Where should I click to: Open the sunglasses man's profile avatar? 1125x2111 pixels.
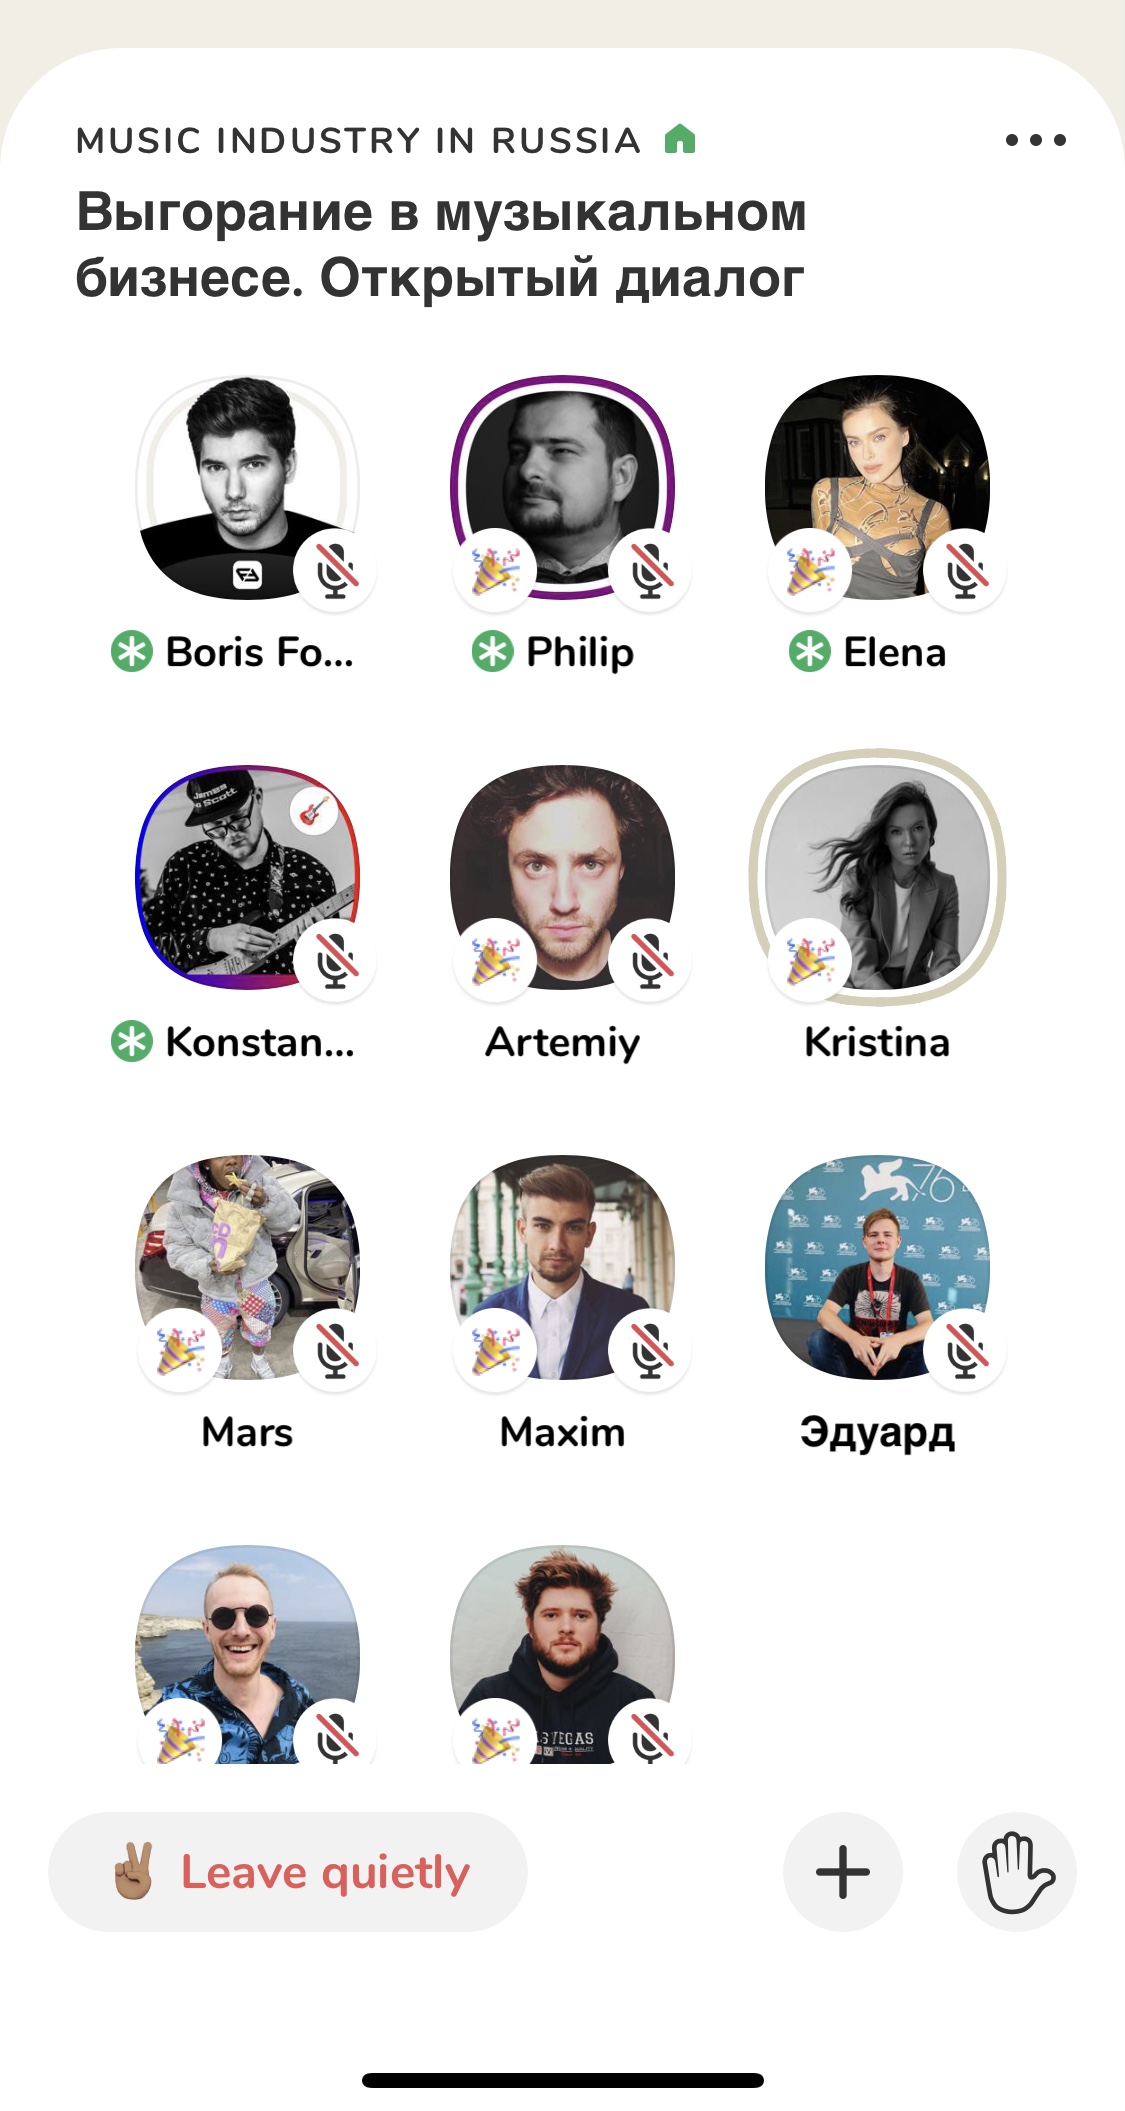pyautogui.click(x=248, y=1655)
